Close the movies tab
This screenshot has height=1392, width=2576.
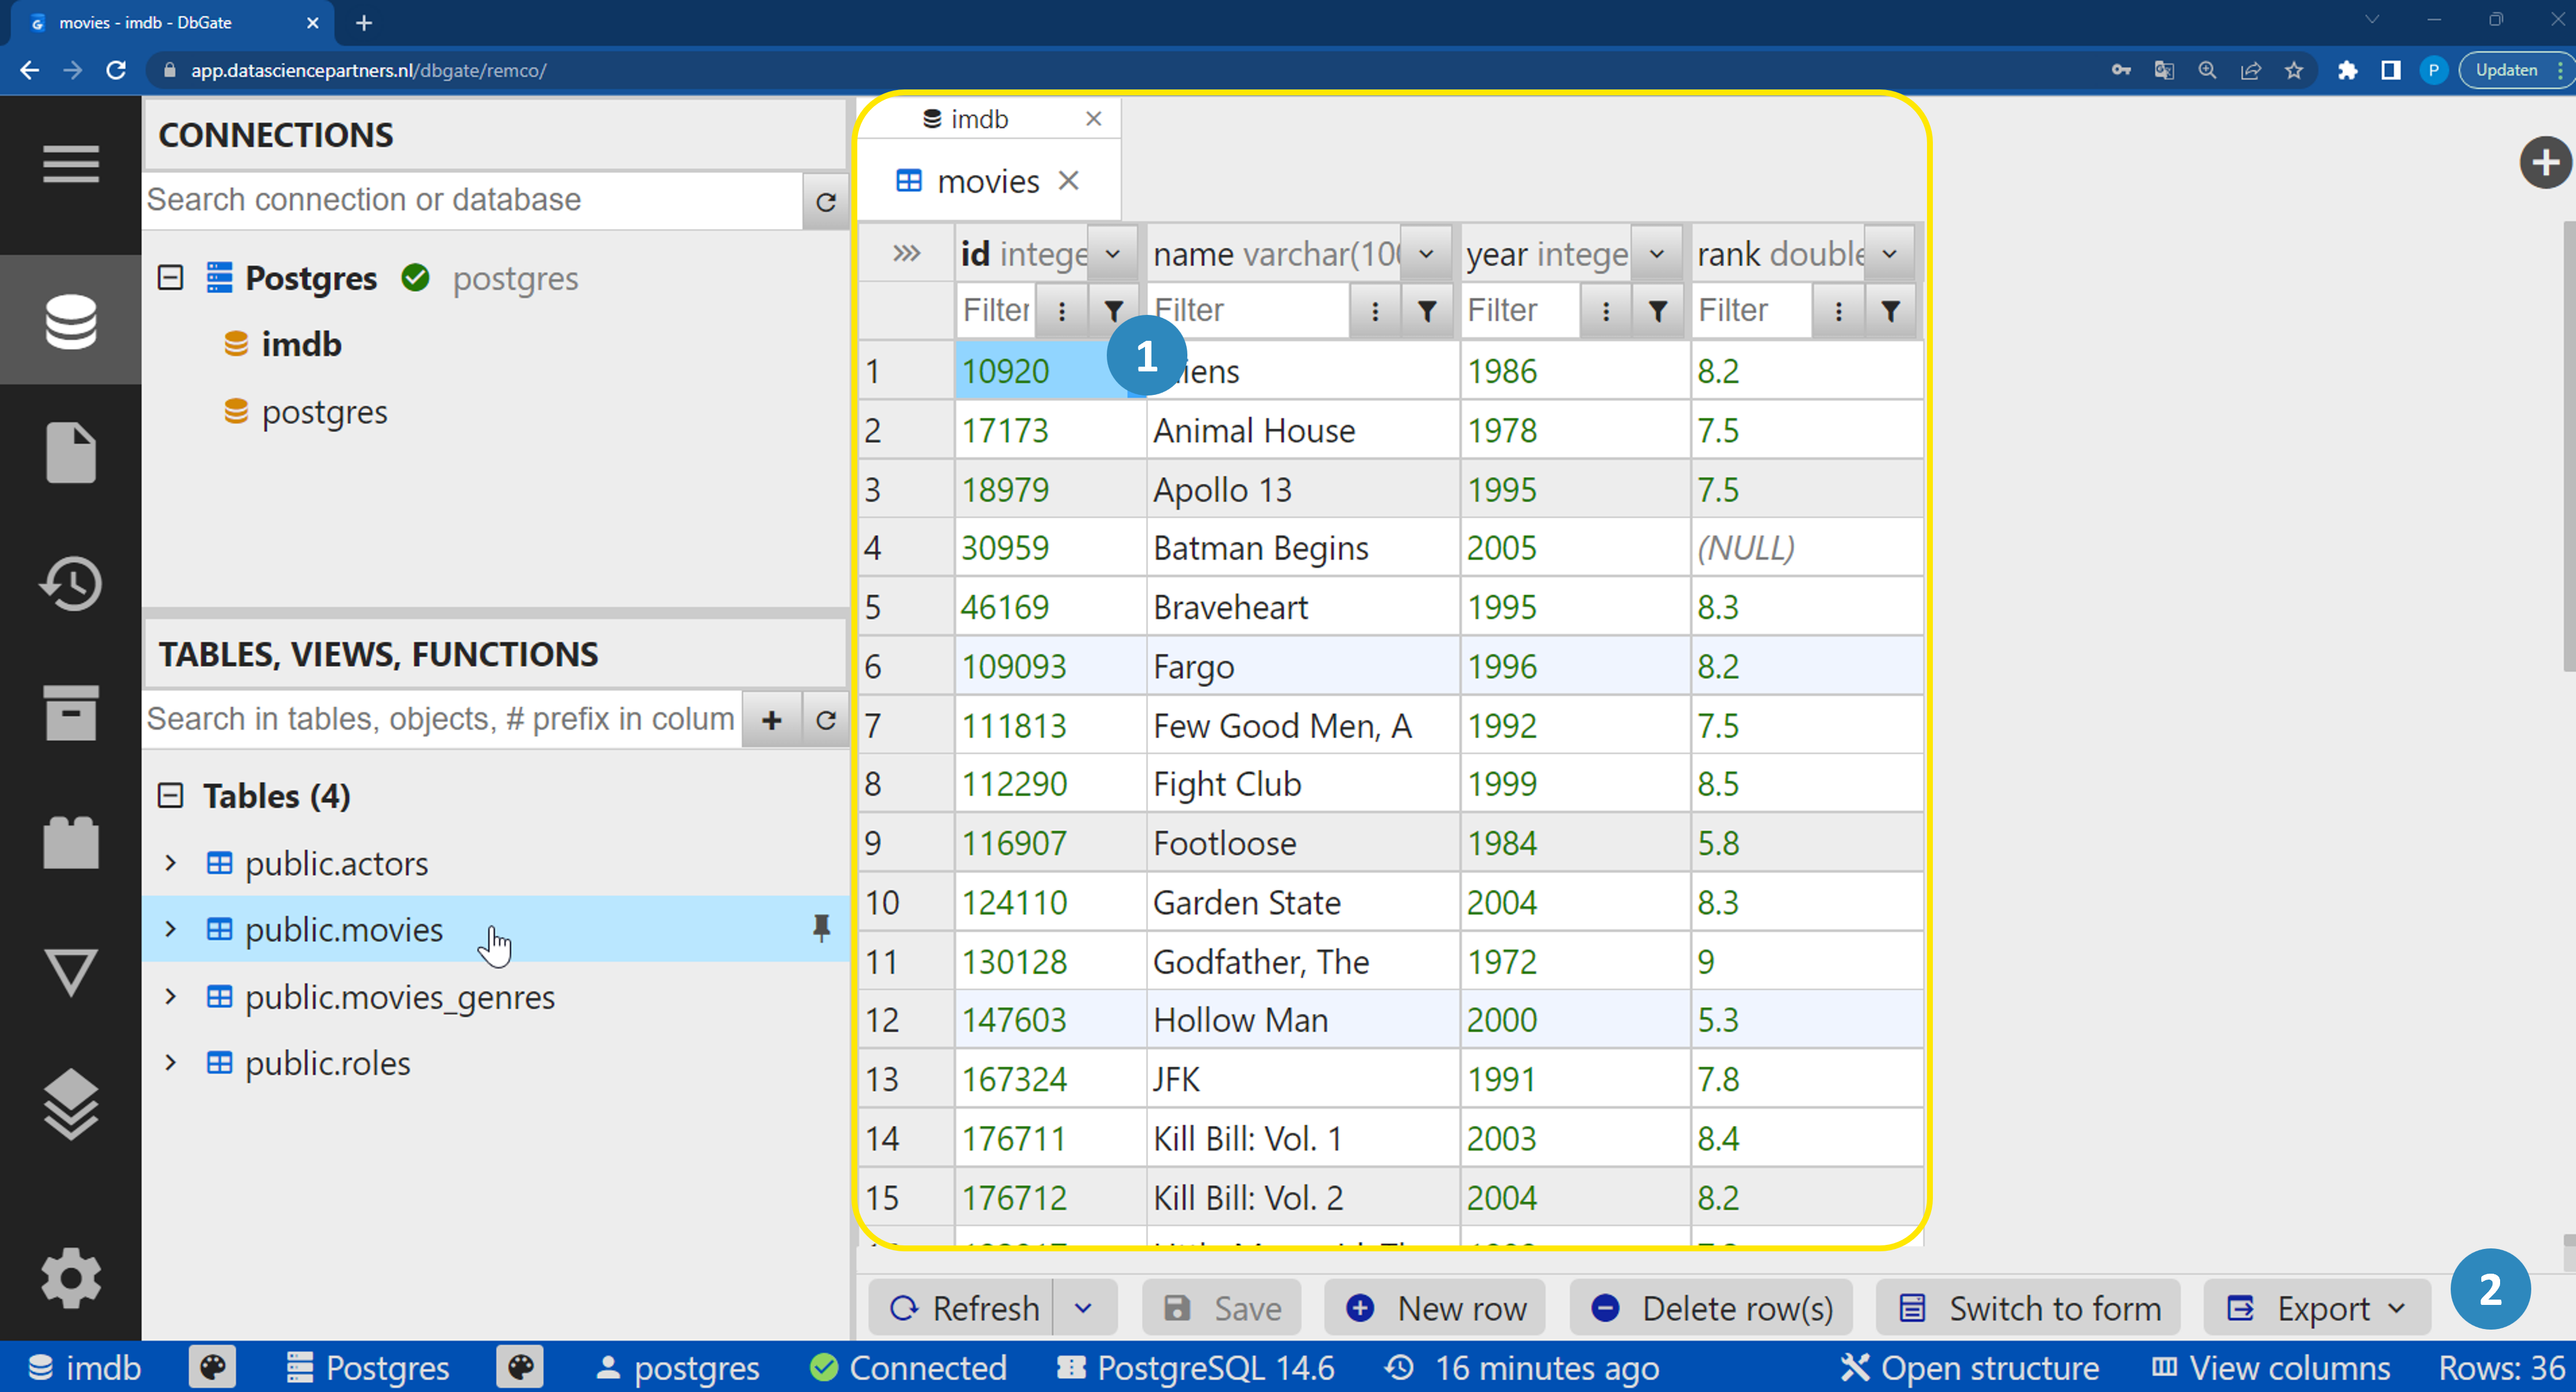pyautogui.click(x=1068, y=181)
